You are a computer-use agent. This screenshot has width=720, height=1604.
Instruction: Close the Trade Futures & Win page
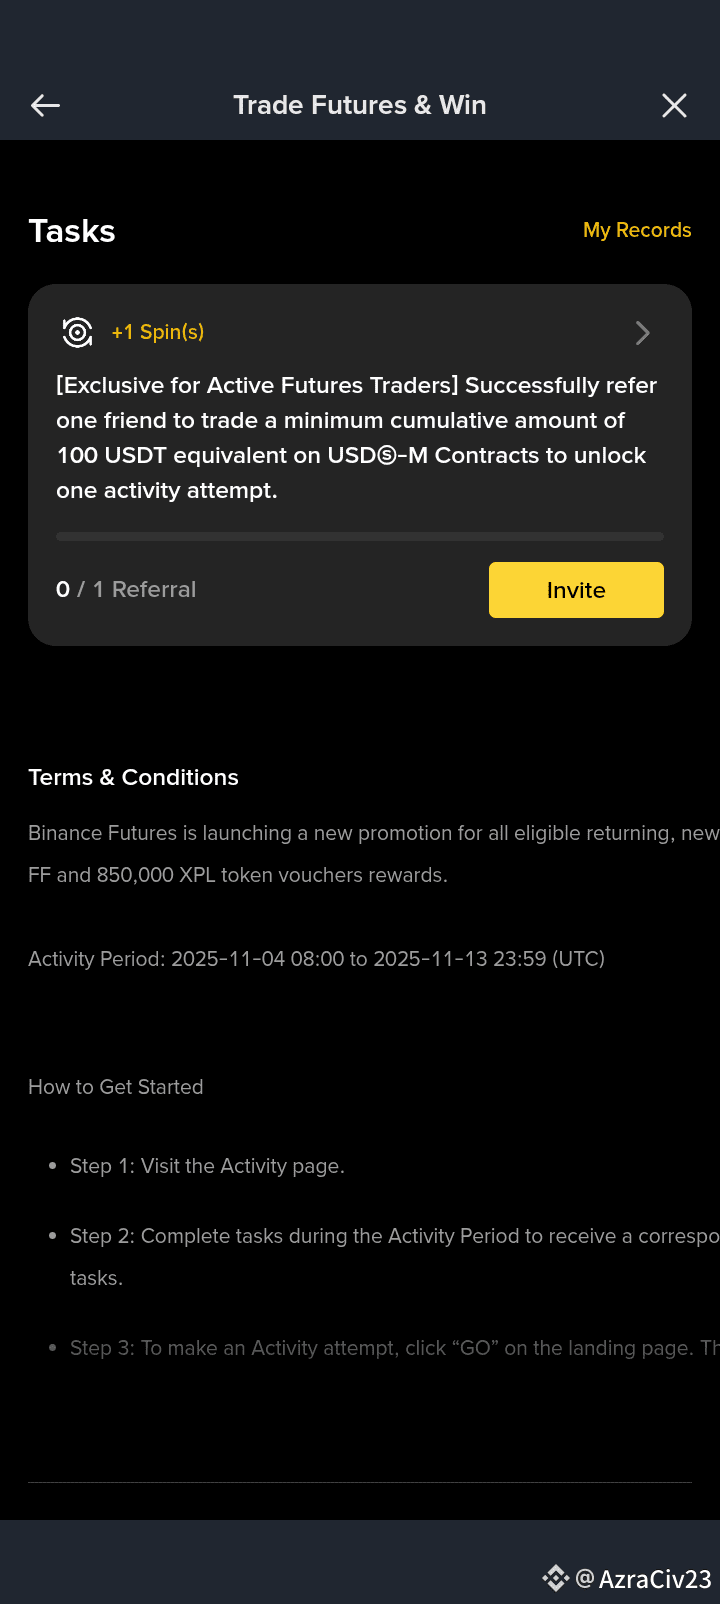click(674, 105)
